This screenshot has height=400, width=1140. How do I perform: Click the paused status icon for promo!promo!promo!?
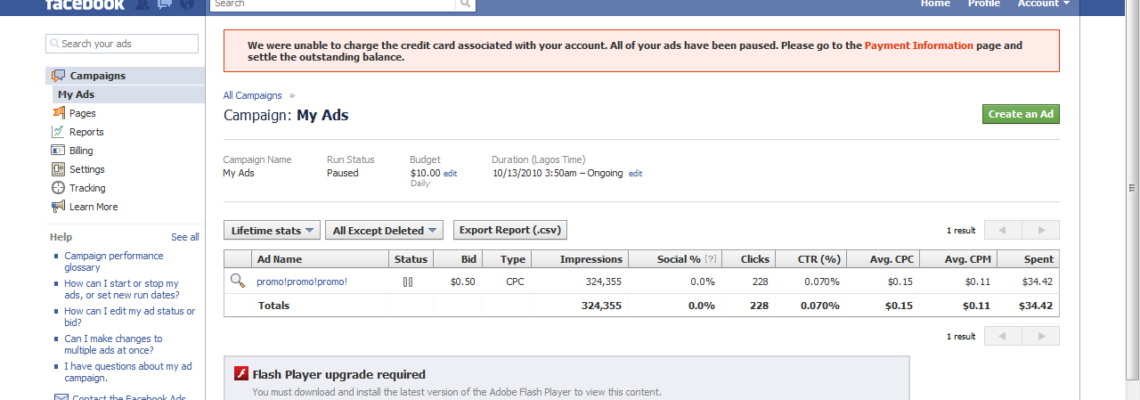click(408, 282)
